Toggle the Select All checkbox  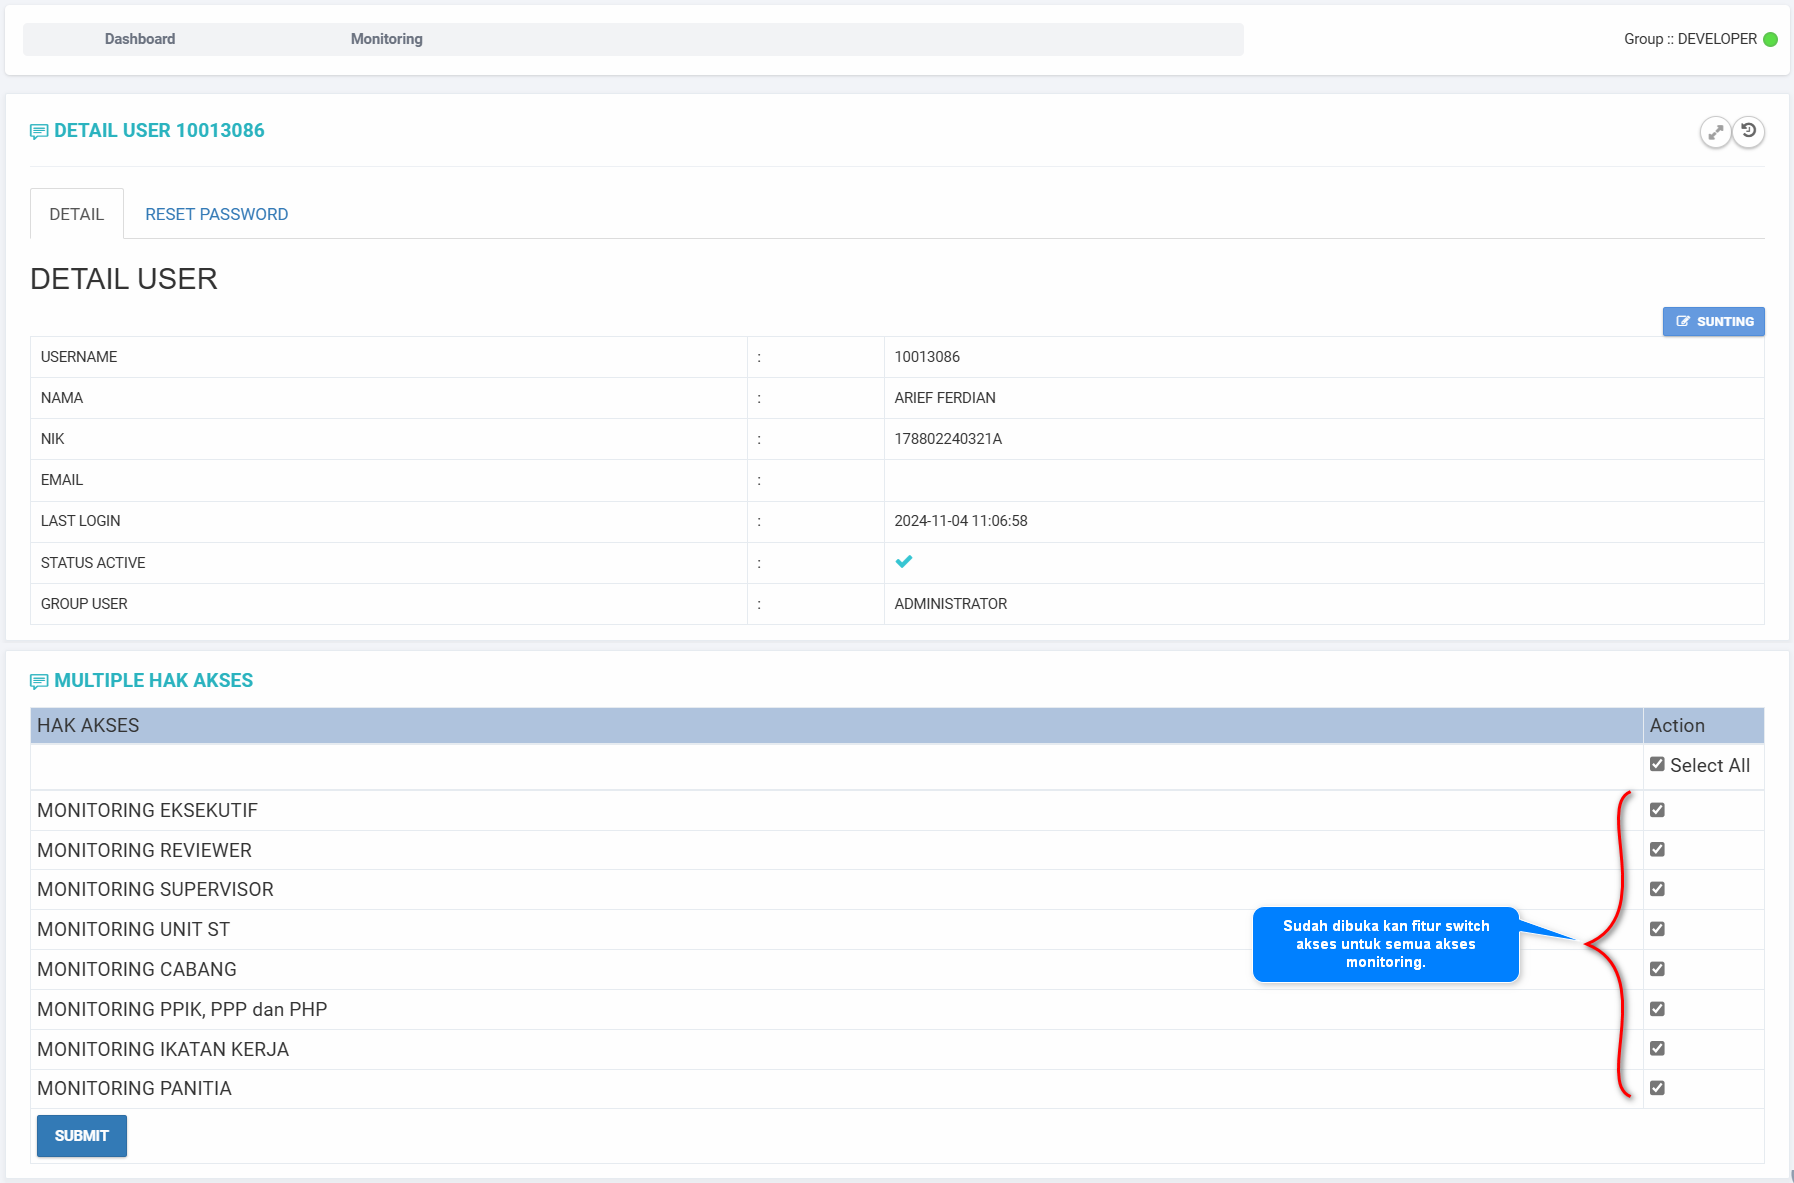[x=1657, y=765]
